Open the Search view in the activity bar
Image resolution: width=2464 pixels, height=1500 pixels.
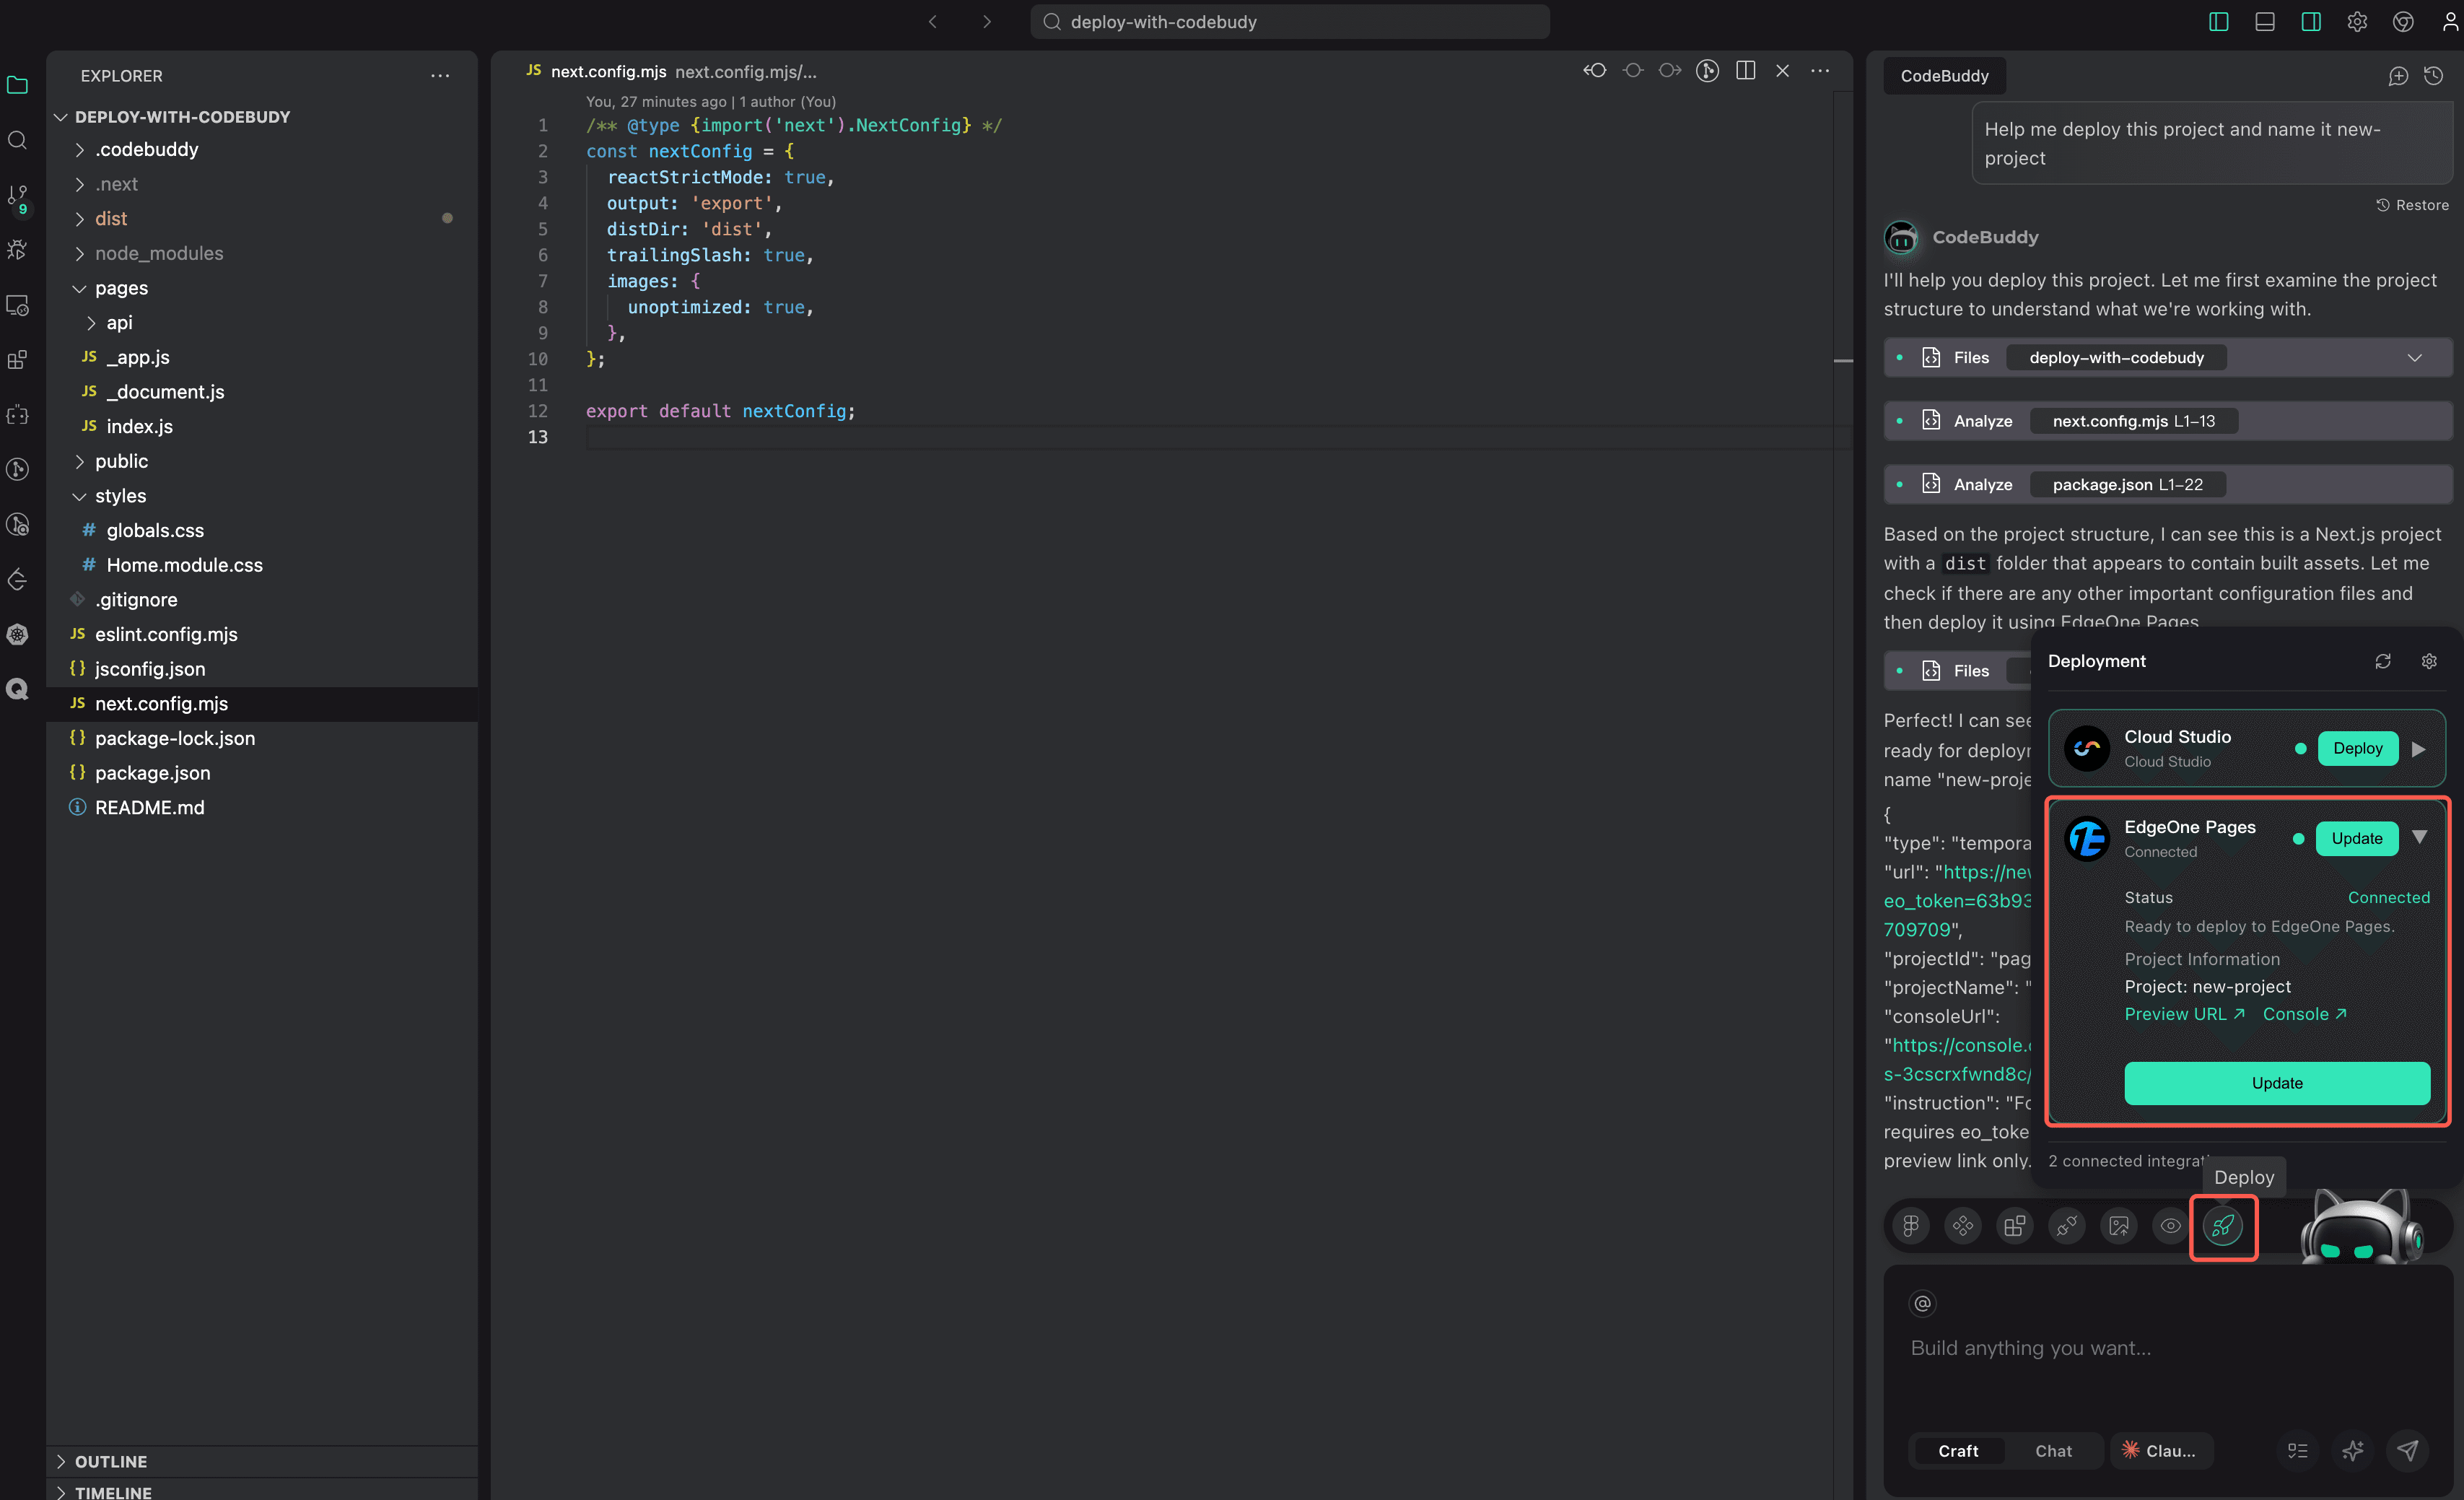click(18, 140)
